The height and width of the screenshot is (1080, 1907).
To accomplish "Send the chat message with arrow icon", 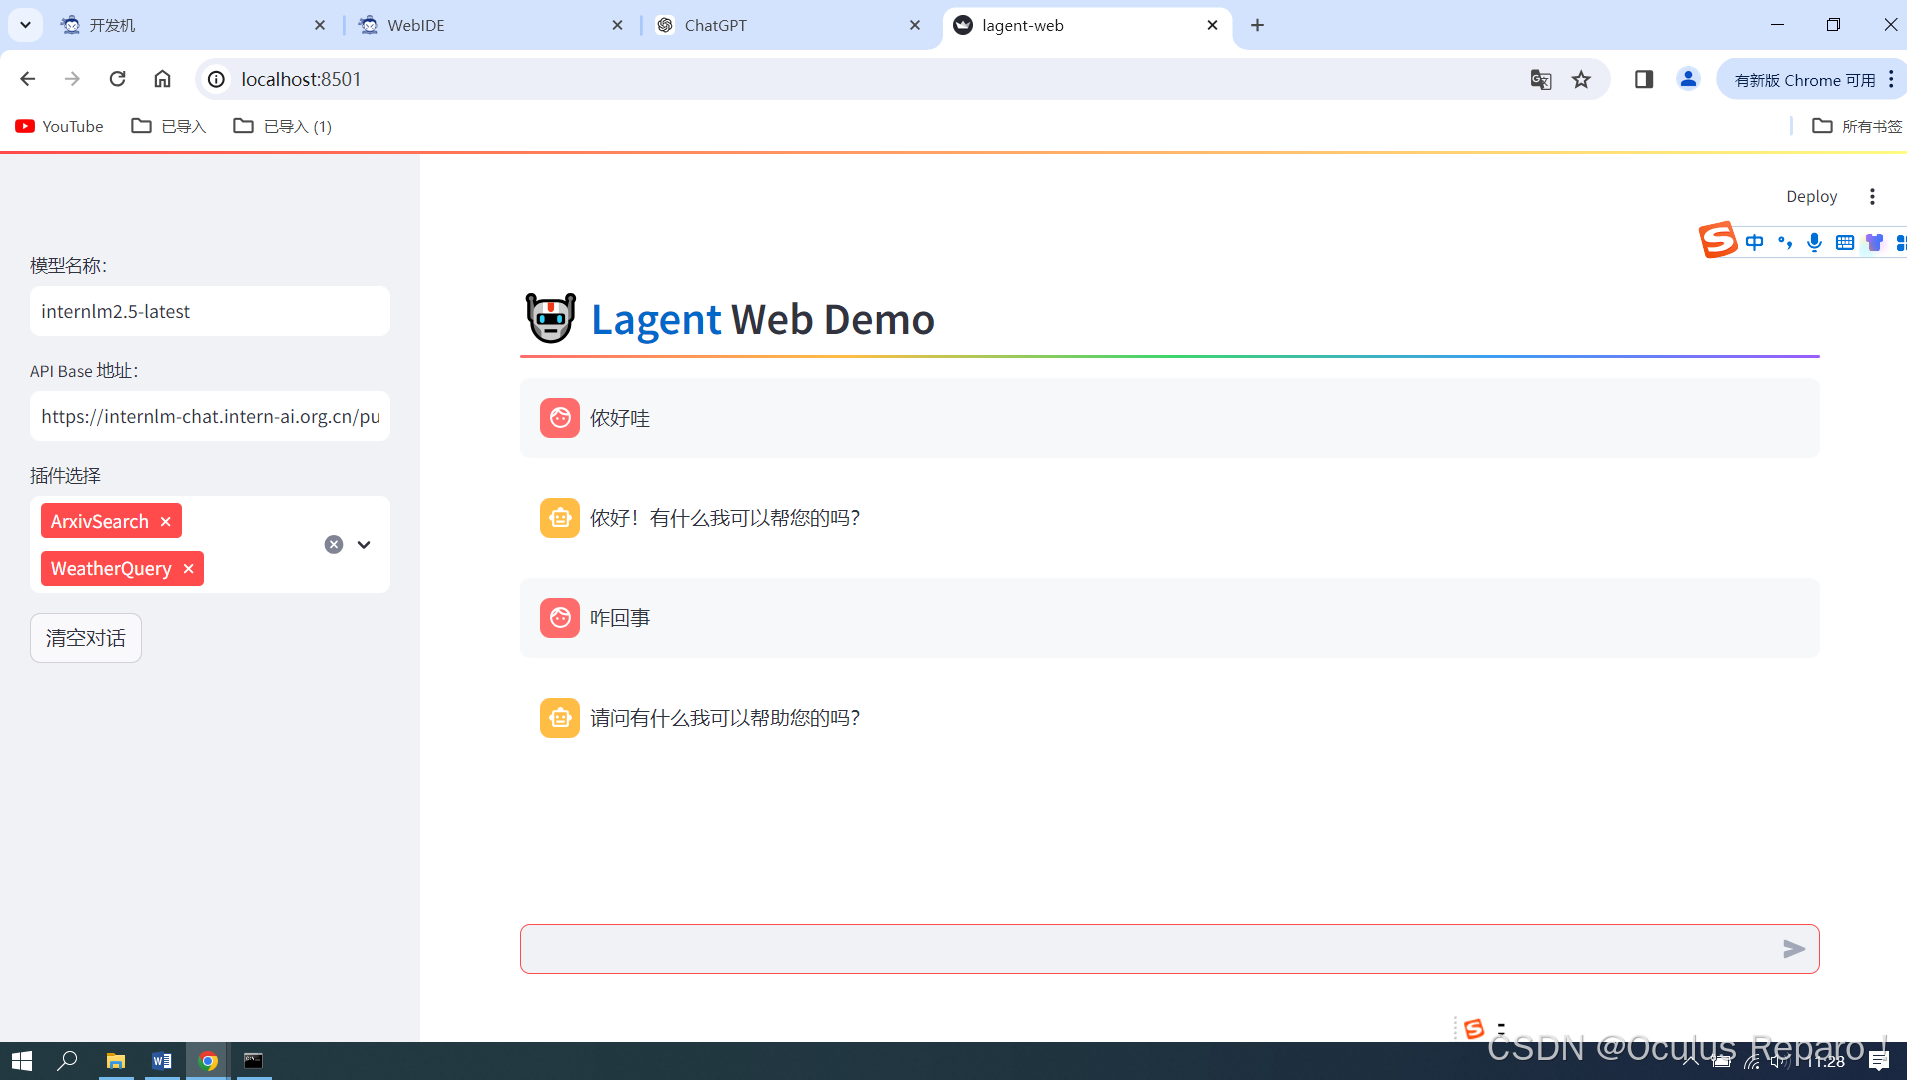I will pos(1794,948).
